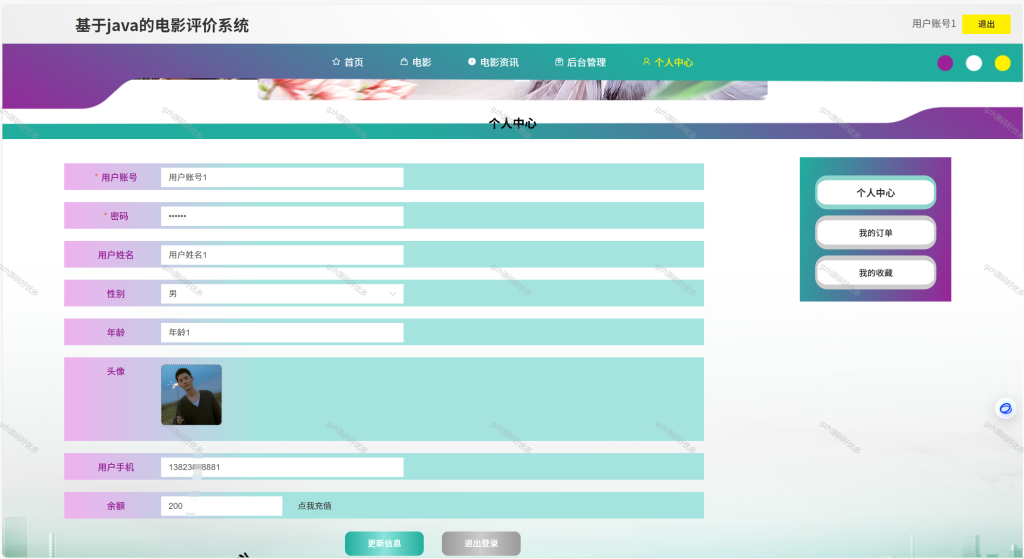This screenshot has height=559, width=1024.
Task: Open the blue floating assistant icon
Action: tap(1006, 408)
